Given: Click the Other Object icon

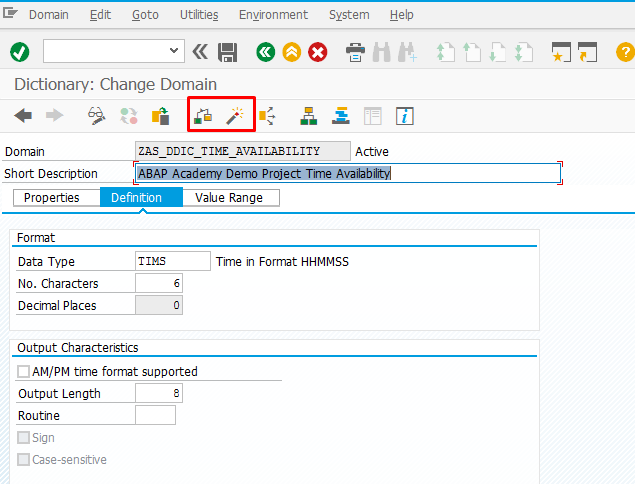Looking at the screenshot, I should pyautogui.click(x=160, y=116).
